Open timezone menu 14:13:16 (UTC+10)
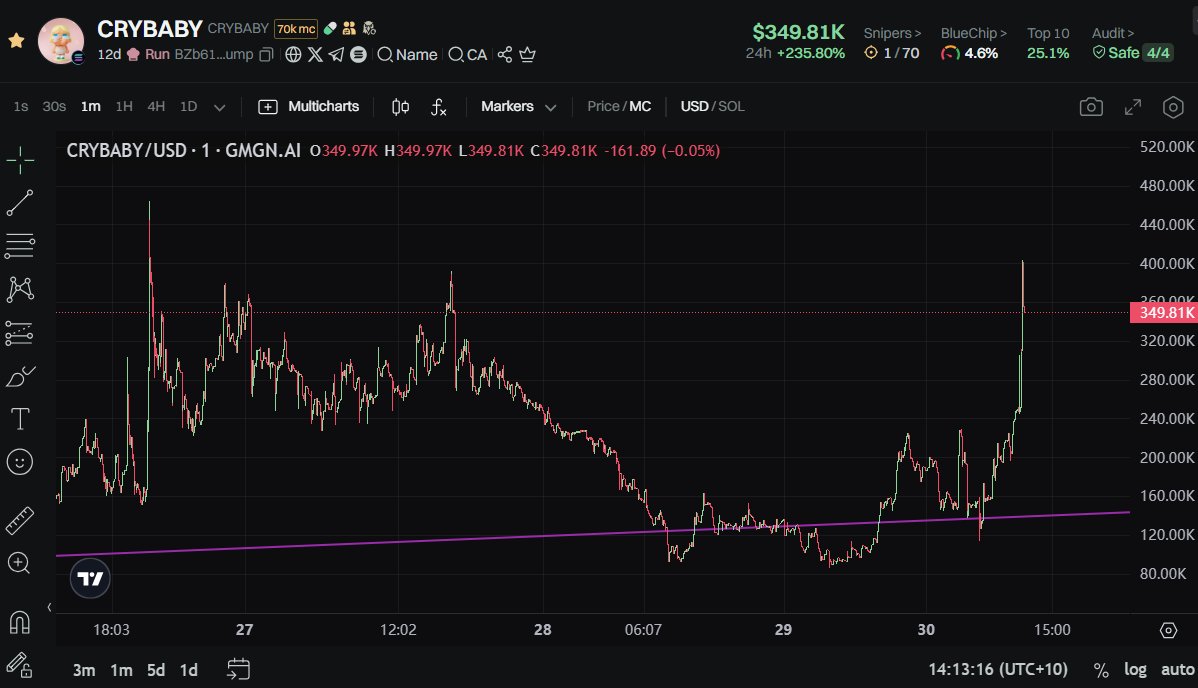Viewport: 1198px width, 688px height. (x=998, y=670)
